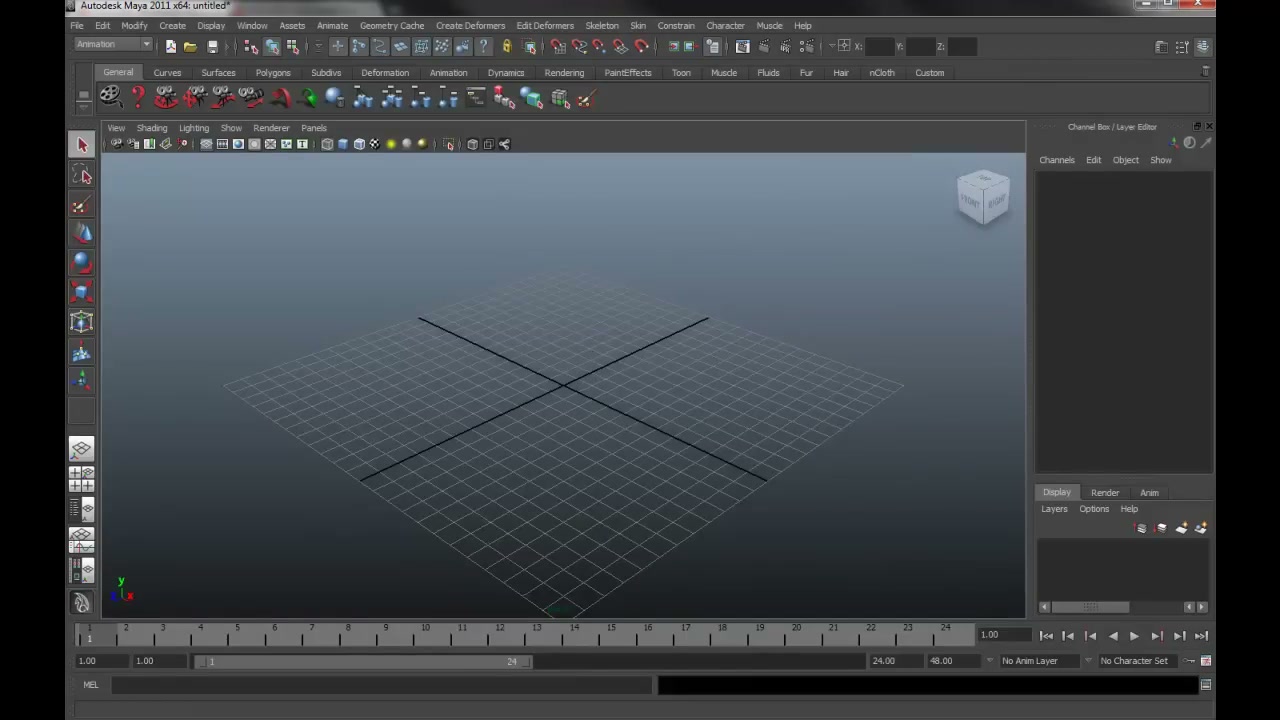Render current frame clapperboard icon
The width and height of the screenshot is (1280, 720).
763,46
